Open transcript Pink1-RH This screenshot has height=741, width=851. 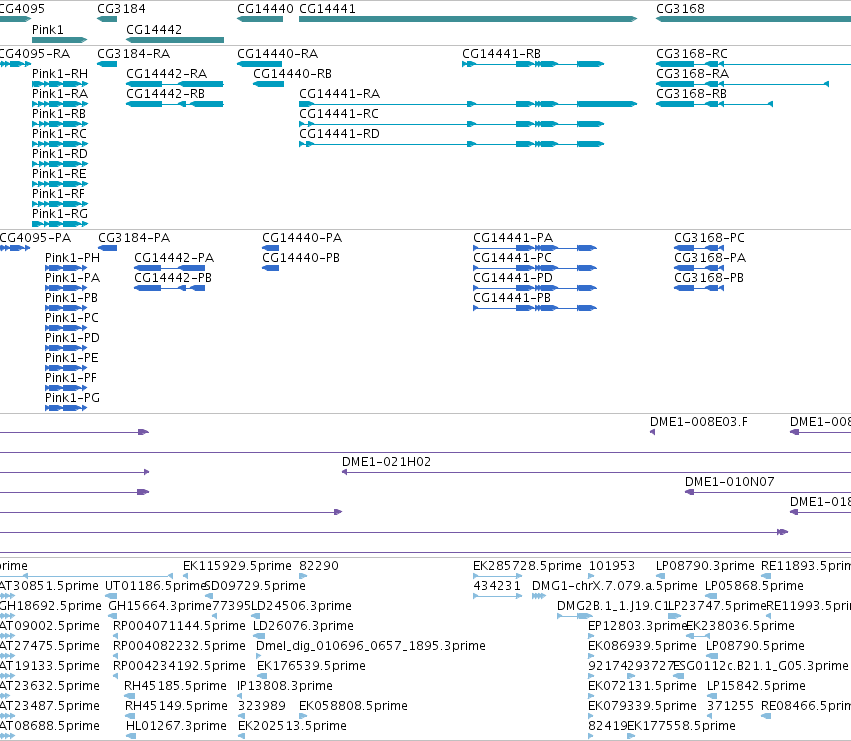60,74
